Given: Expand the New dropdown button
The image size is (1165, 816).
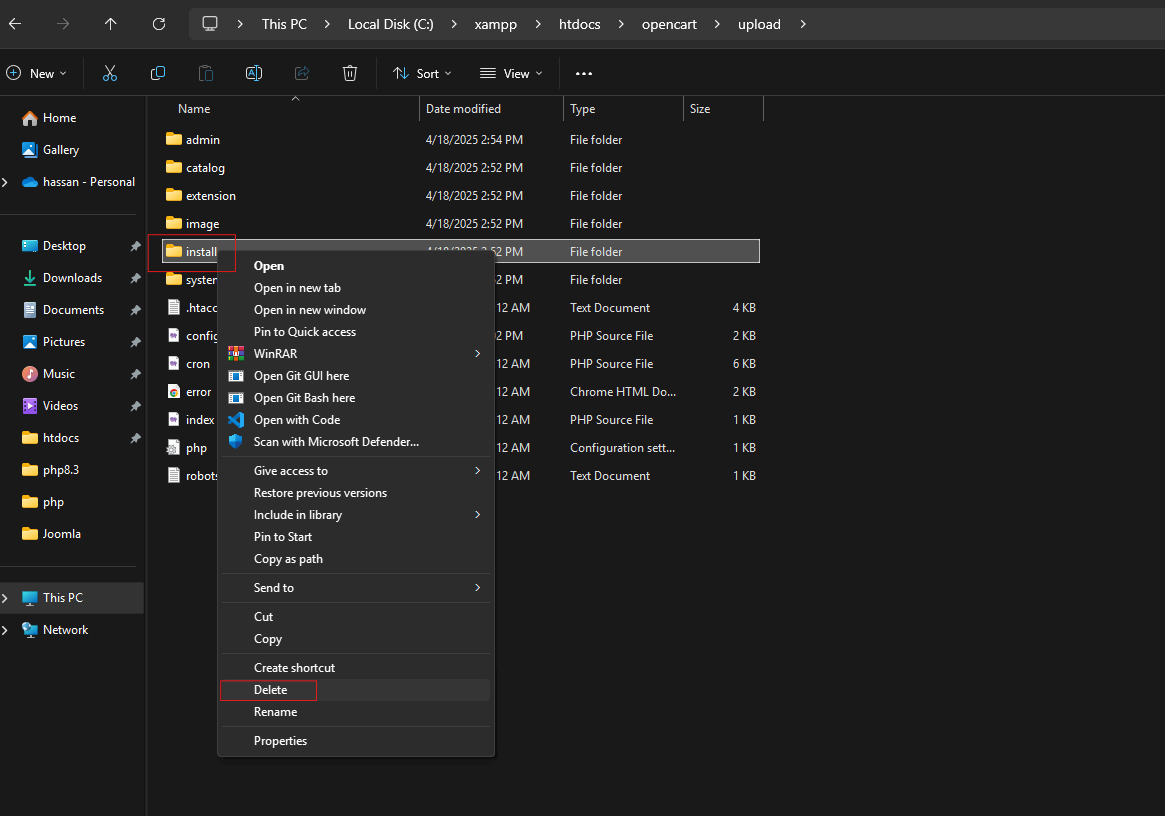Looking at the screenshot, I should coord(37,73).
